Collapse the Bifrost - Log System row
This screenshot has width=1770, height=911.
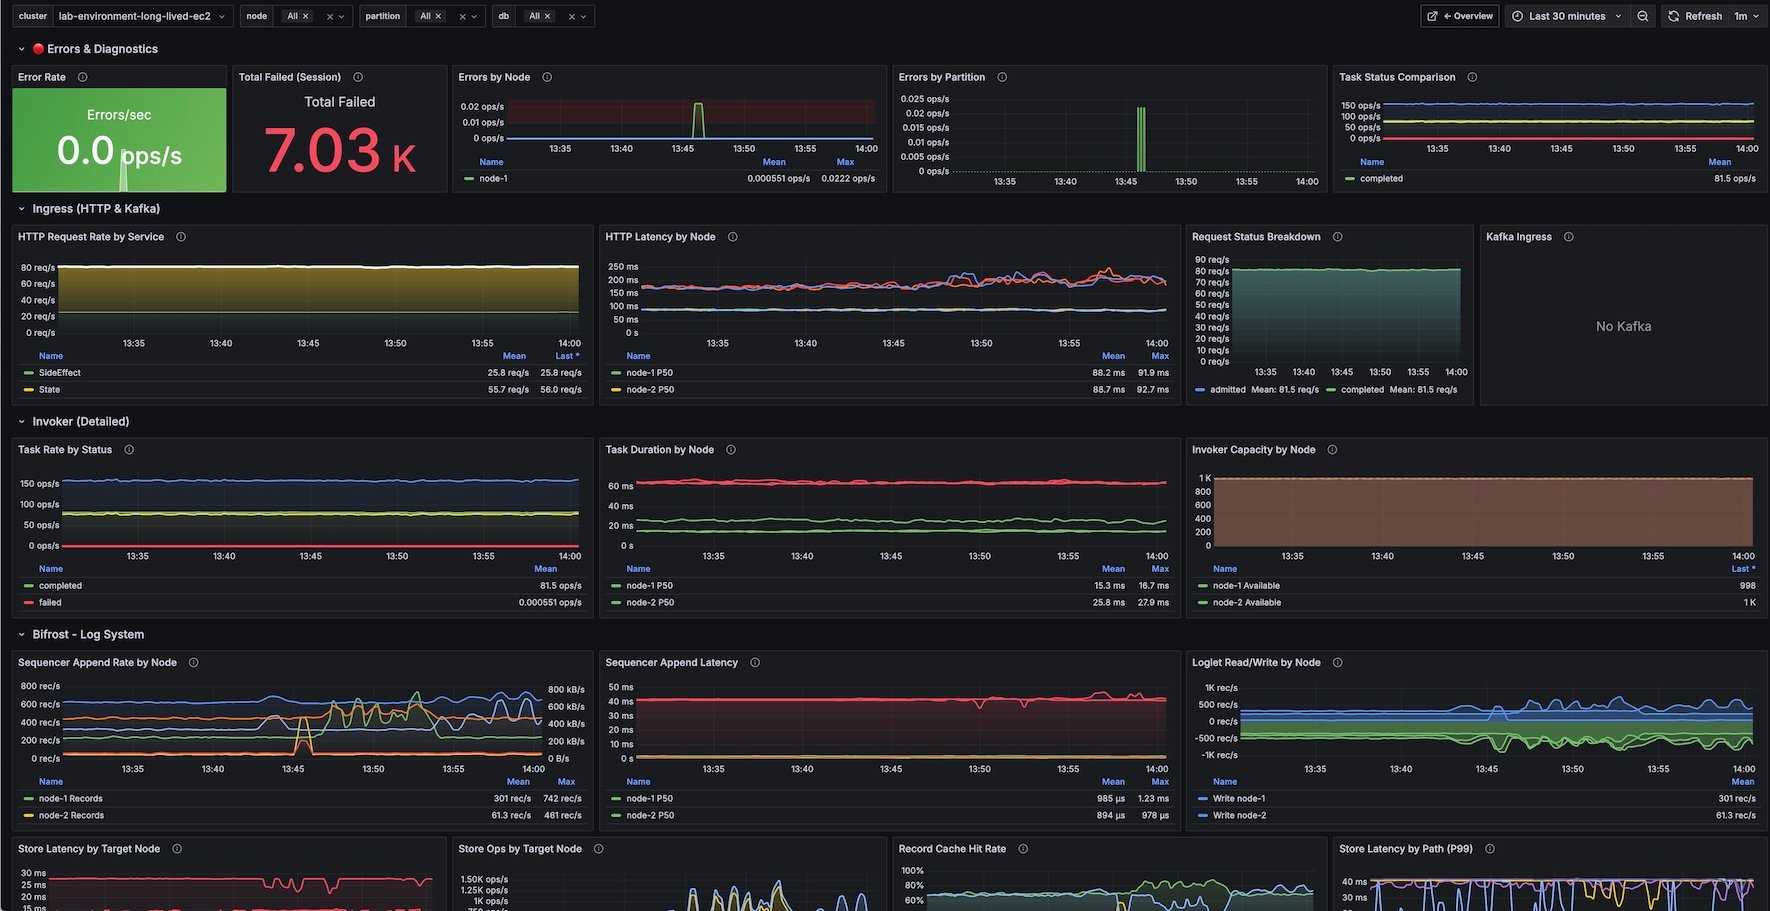click(22, 635)
